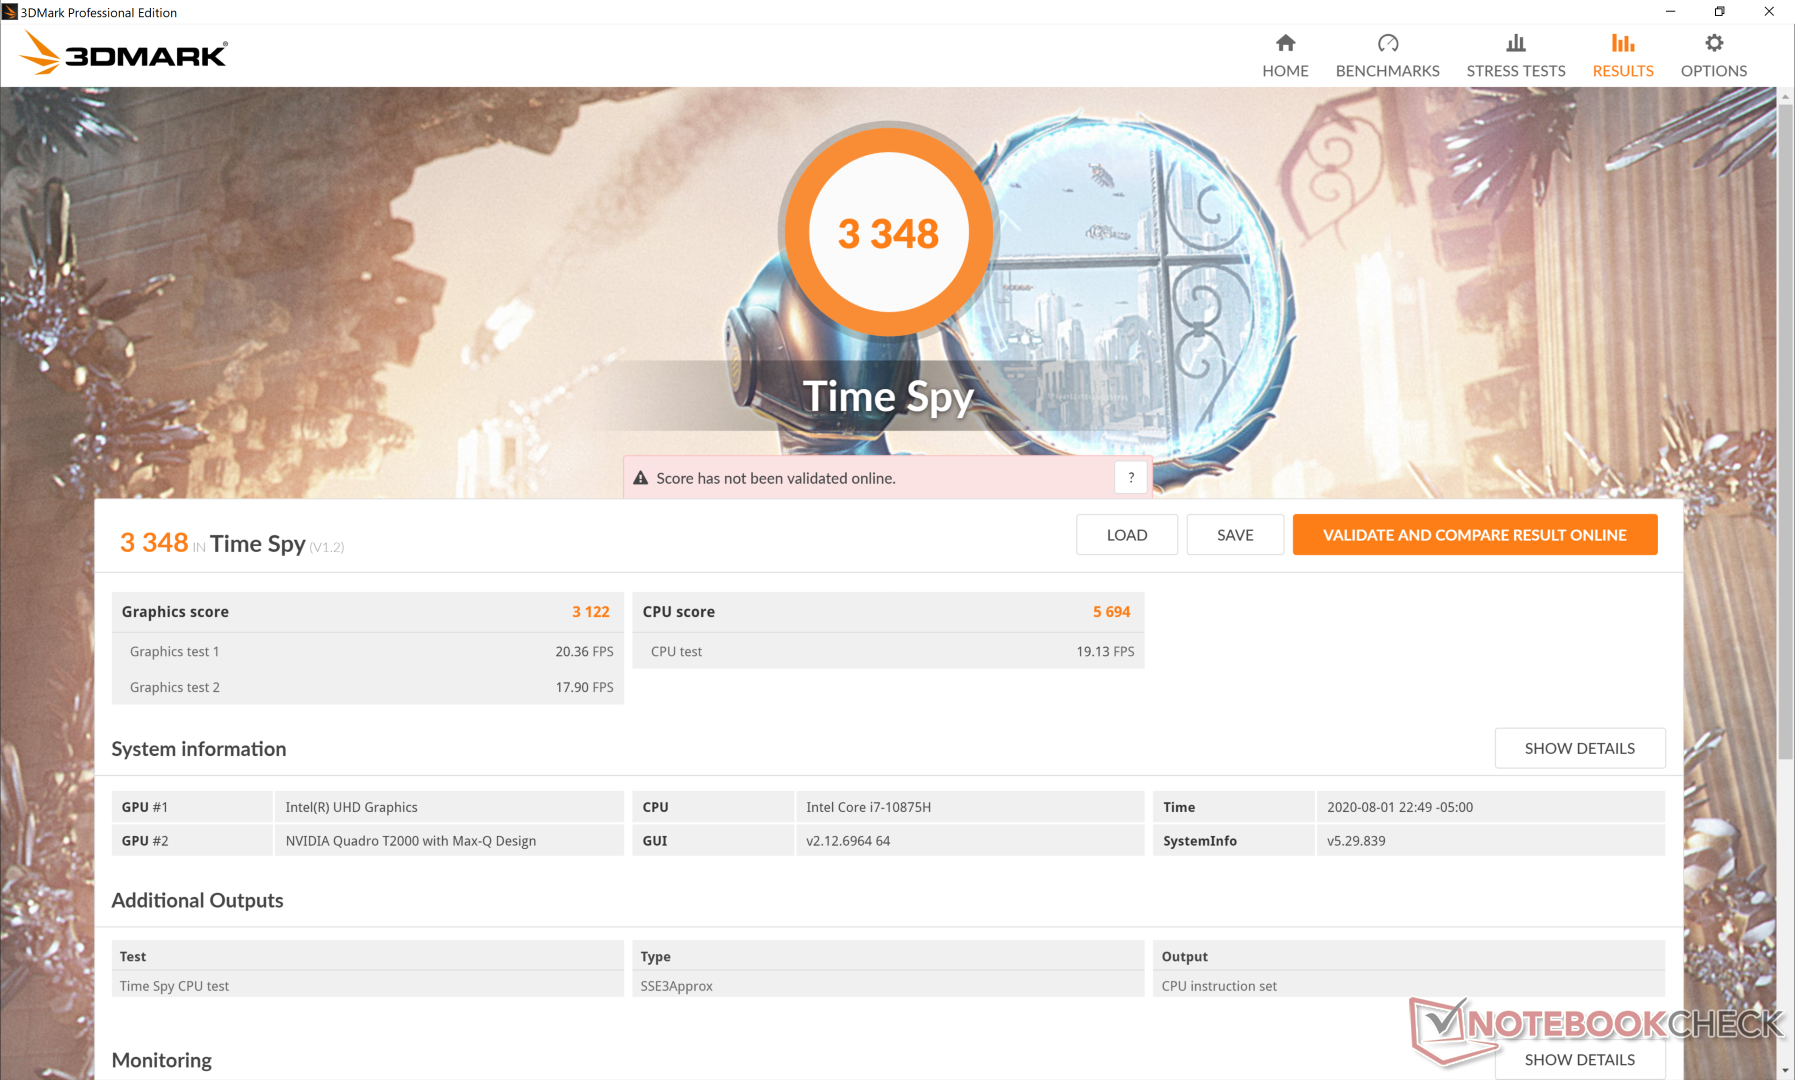
Task: Click the Monitoring heading
Action: point(162,1060)
